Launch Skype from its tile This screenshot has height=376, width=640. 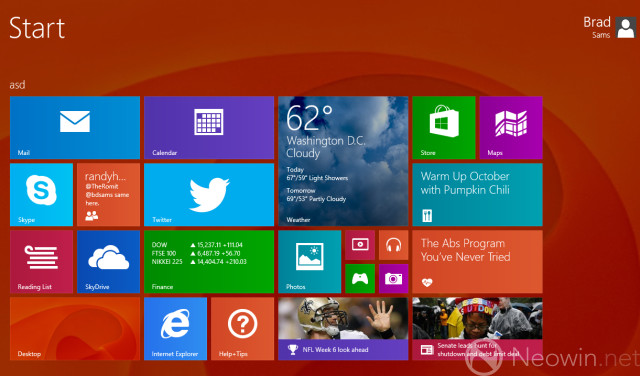click(41, 195)
